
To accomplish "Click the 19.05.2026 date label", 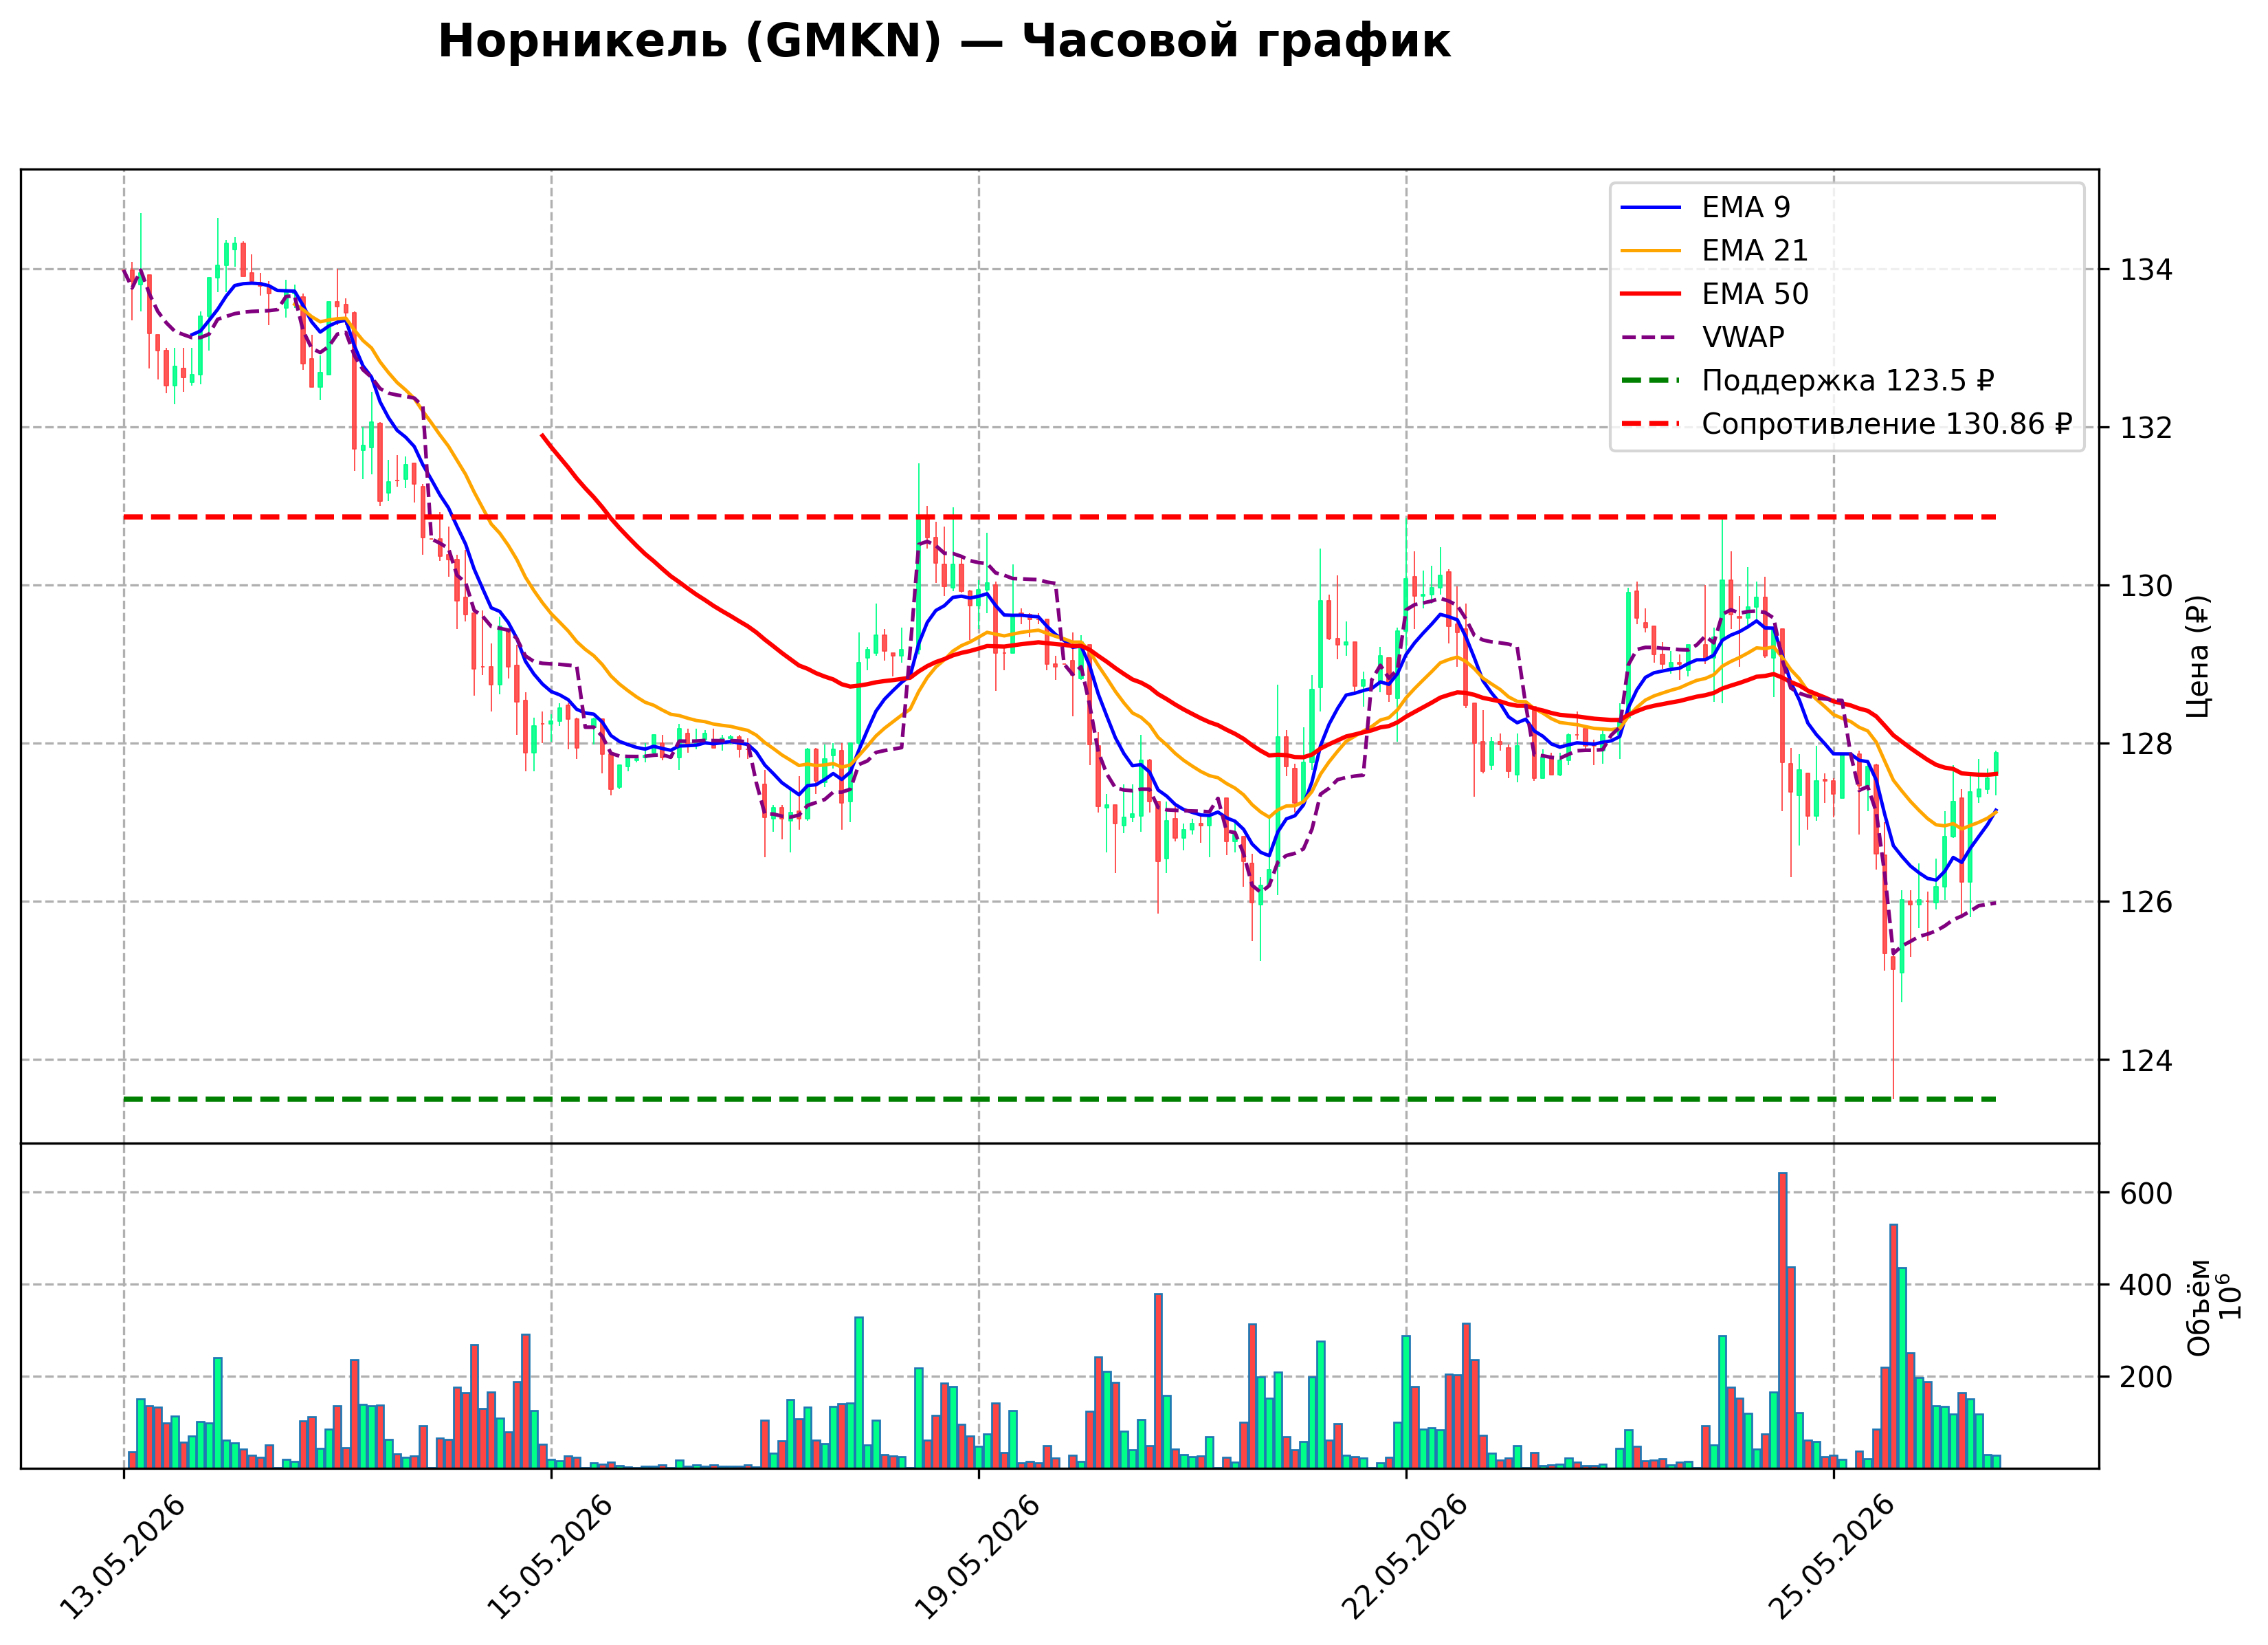I will pos(977,1558).
